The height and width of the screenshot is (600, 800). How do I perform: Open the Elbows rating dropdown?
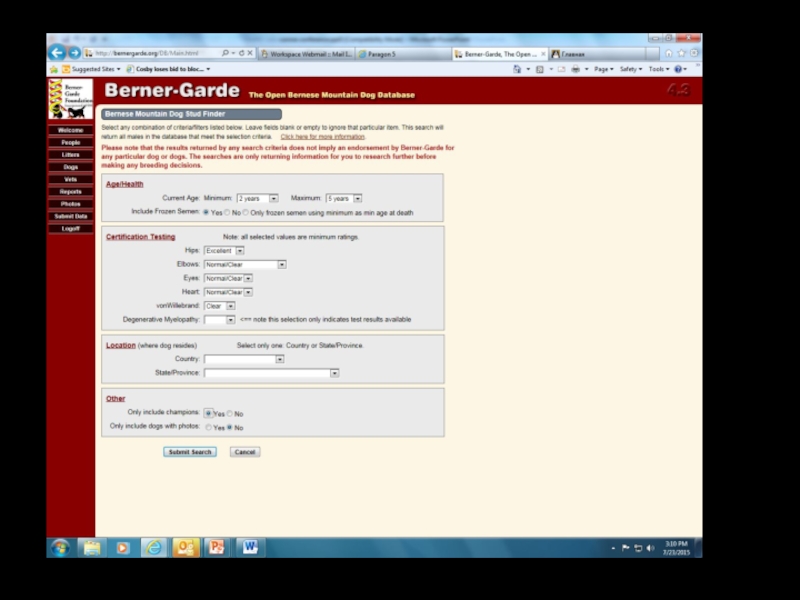245,265
